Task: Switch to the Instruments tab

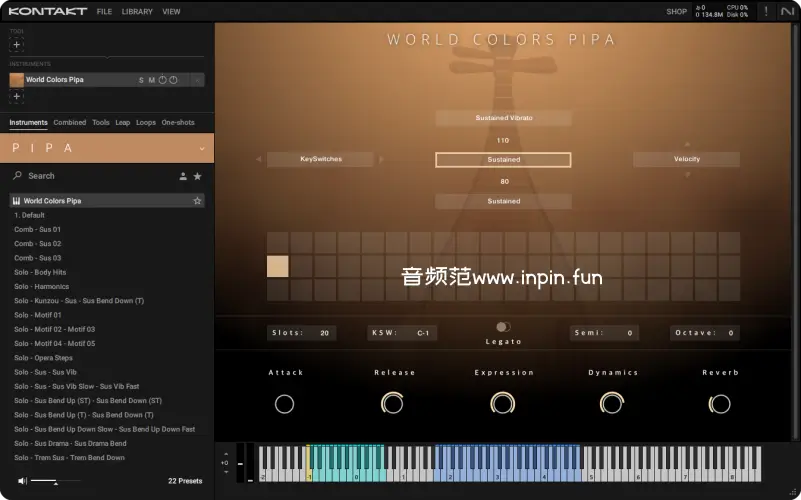Action: [x=28, y=123]
